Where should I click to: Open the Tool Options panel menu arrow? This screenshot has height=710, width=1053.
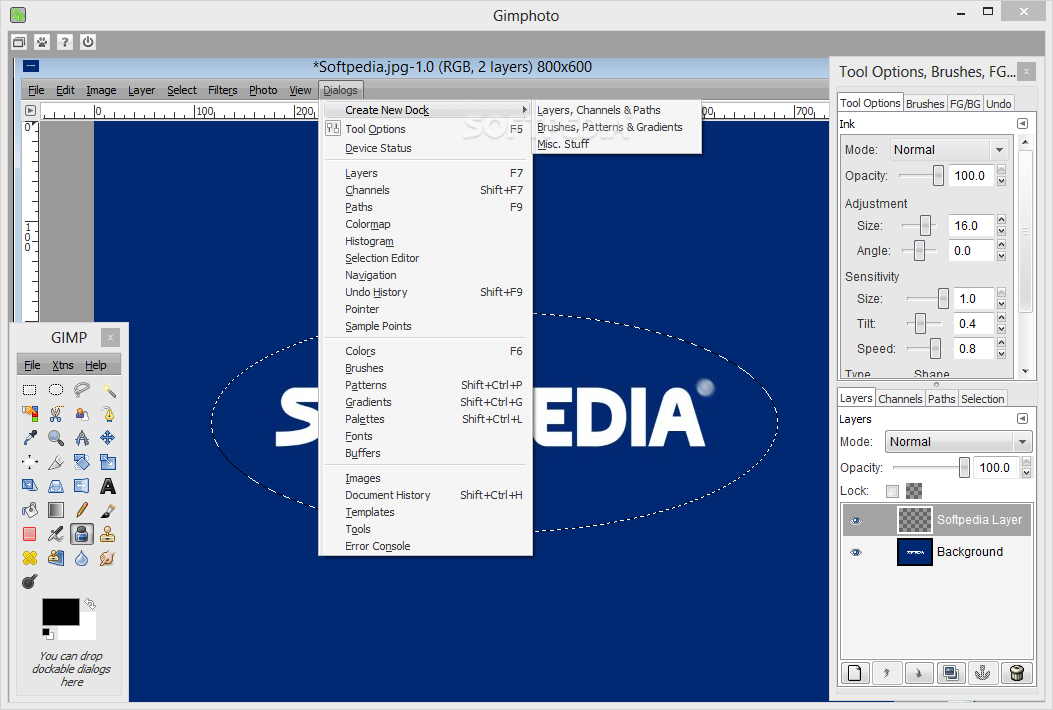coord(1022,124)
